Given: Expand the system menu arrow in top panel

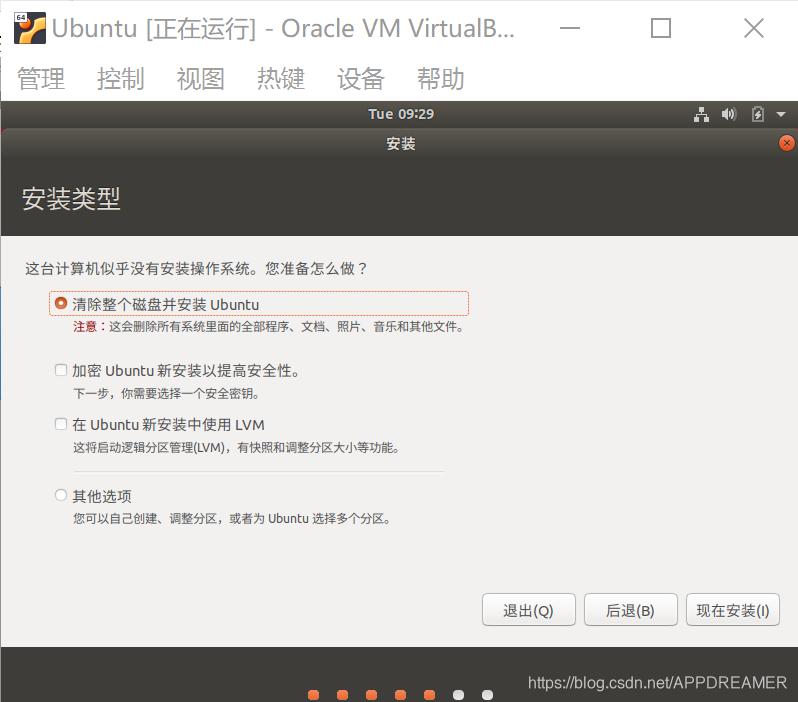Looking at the screenshot, I should click(x=781, y=115).
